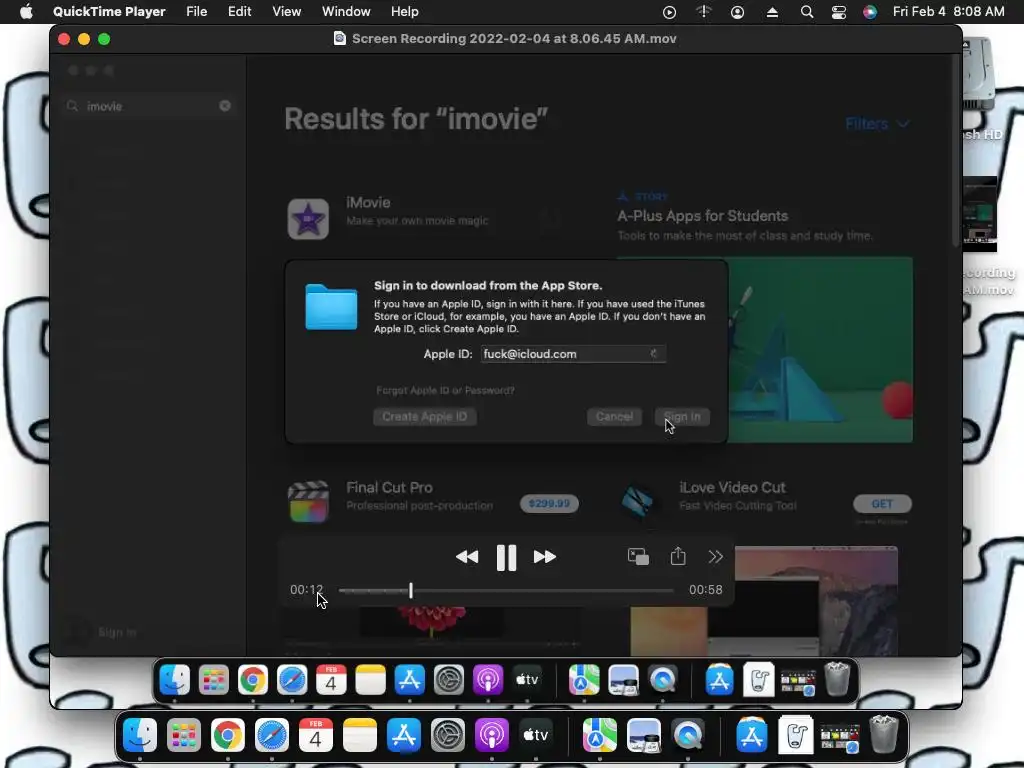Open Maps from the bottom macOS Dock
The width and height of the screenshot is (1024, 768).
600,735
